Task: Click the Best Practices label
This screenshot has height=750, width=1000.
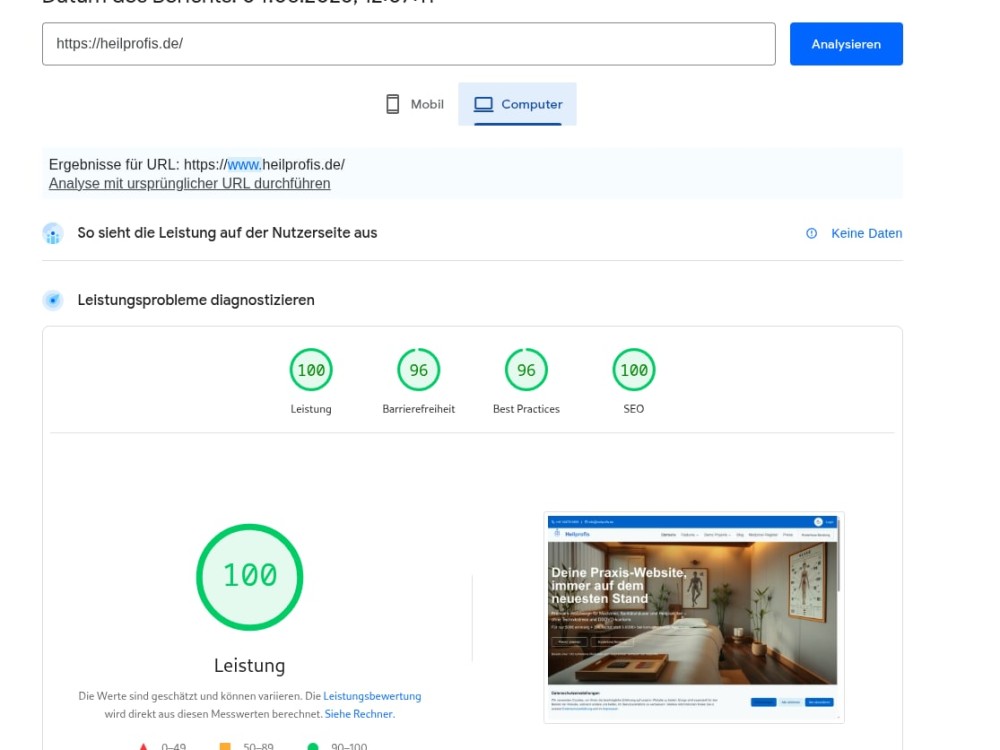Action: (526, 409)
